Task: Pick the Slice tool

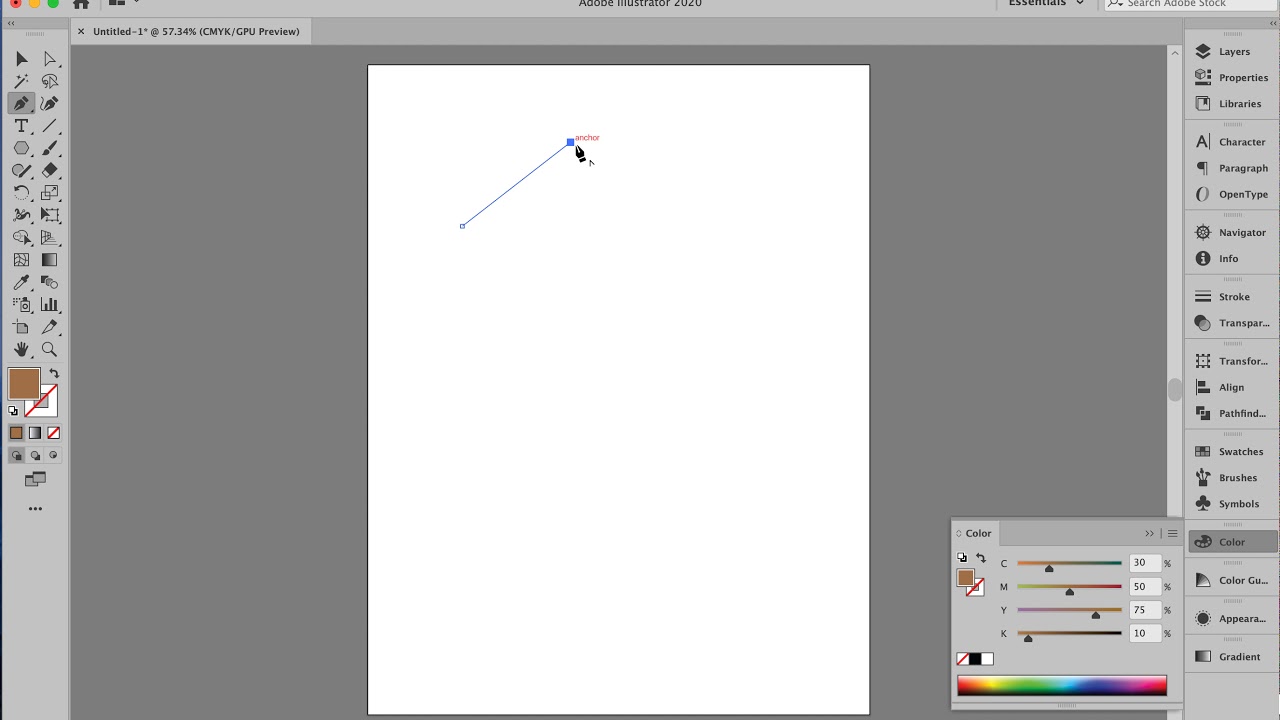Action: [x=49, y=327]
